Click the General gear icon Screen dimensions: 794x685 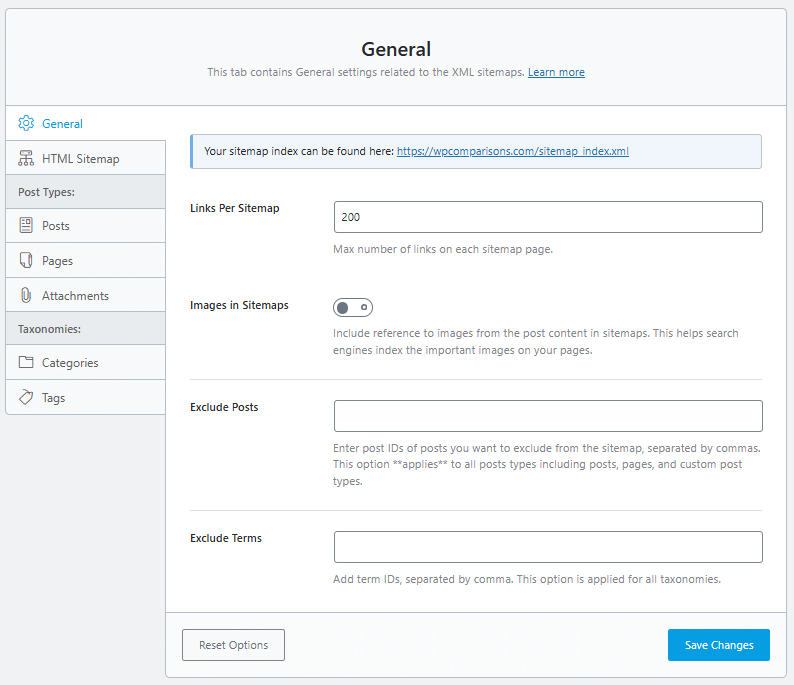(26, 124)
